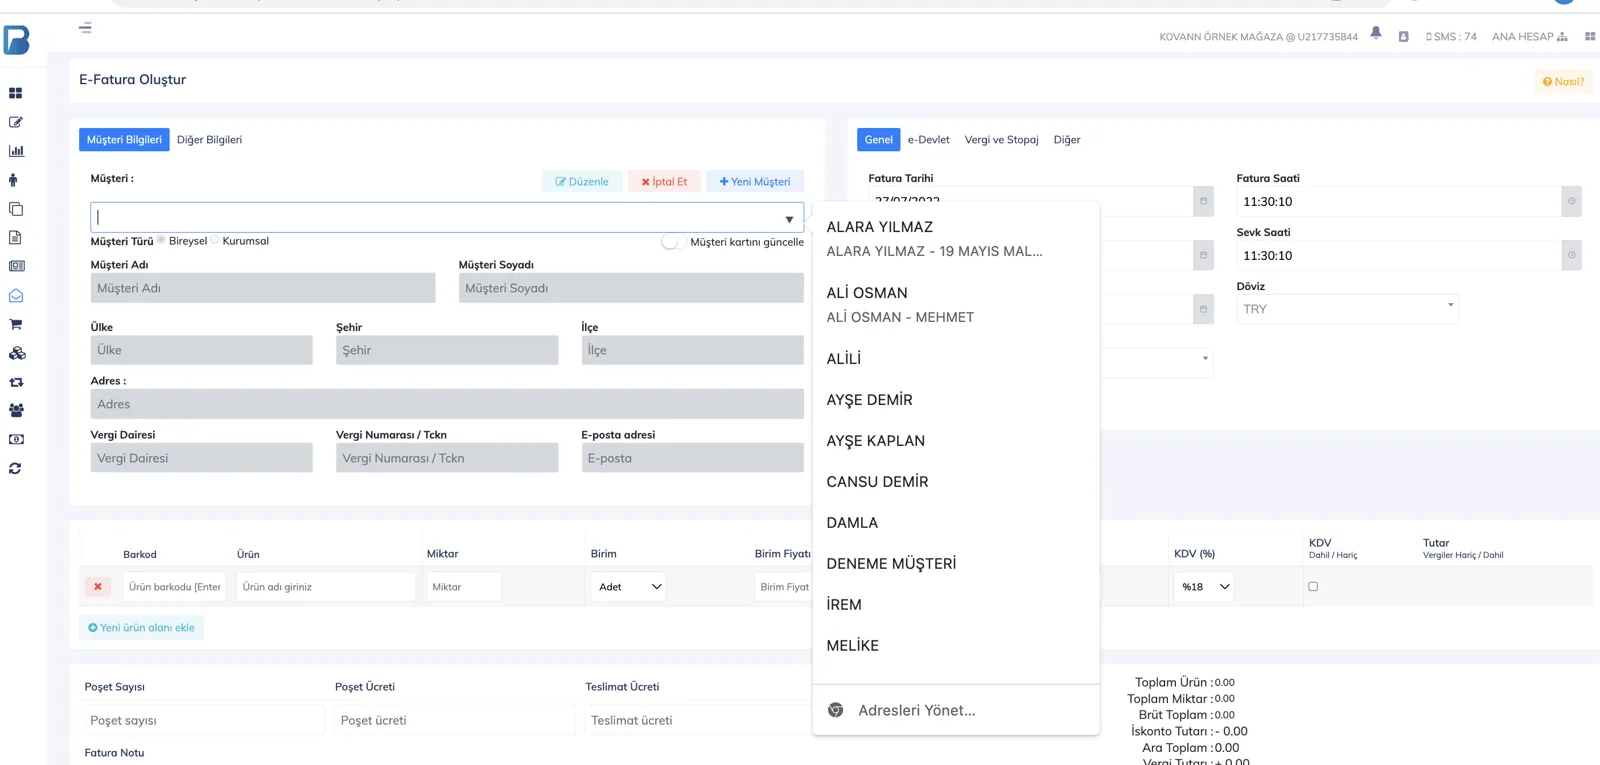Click the Yeni Müşteri button

pyautogui.click(x=755, y=182)
